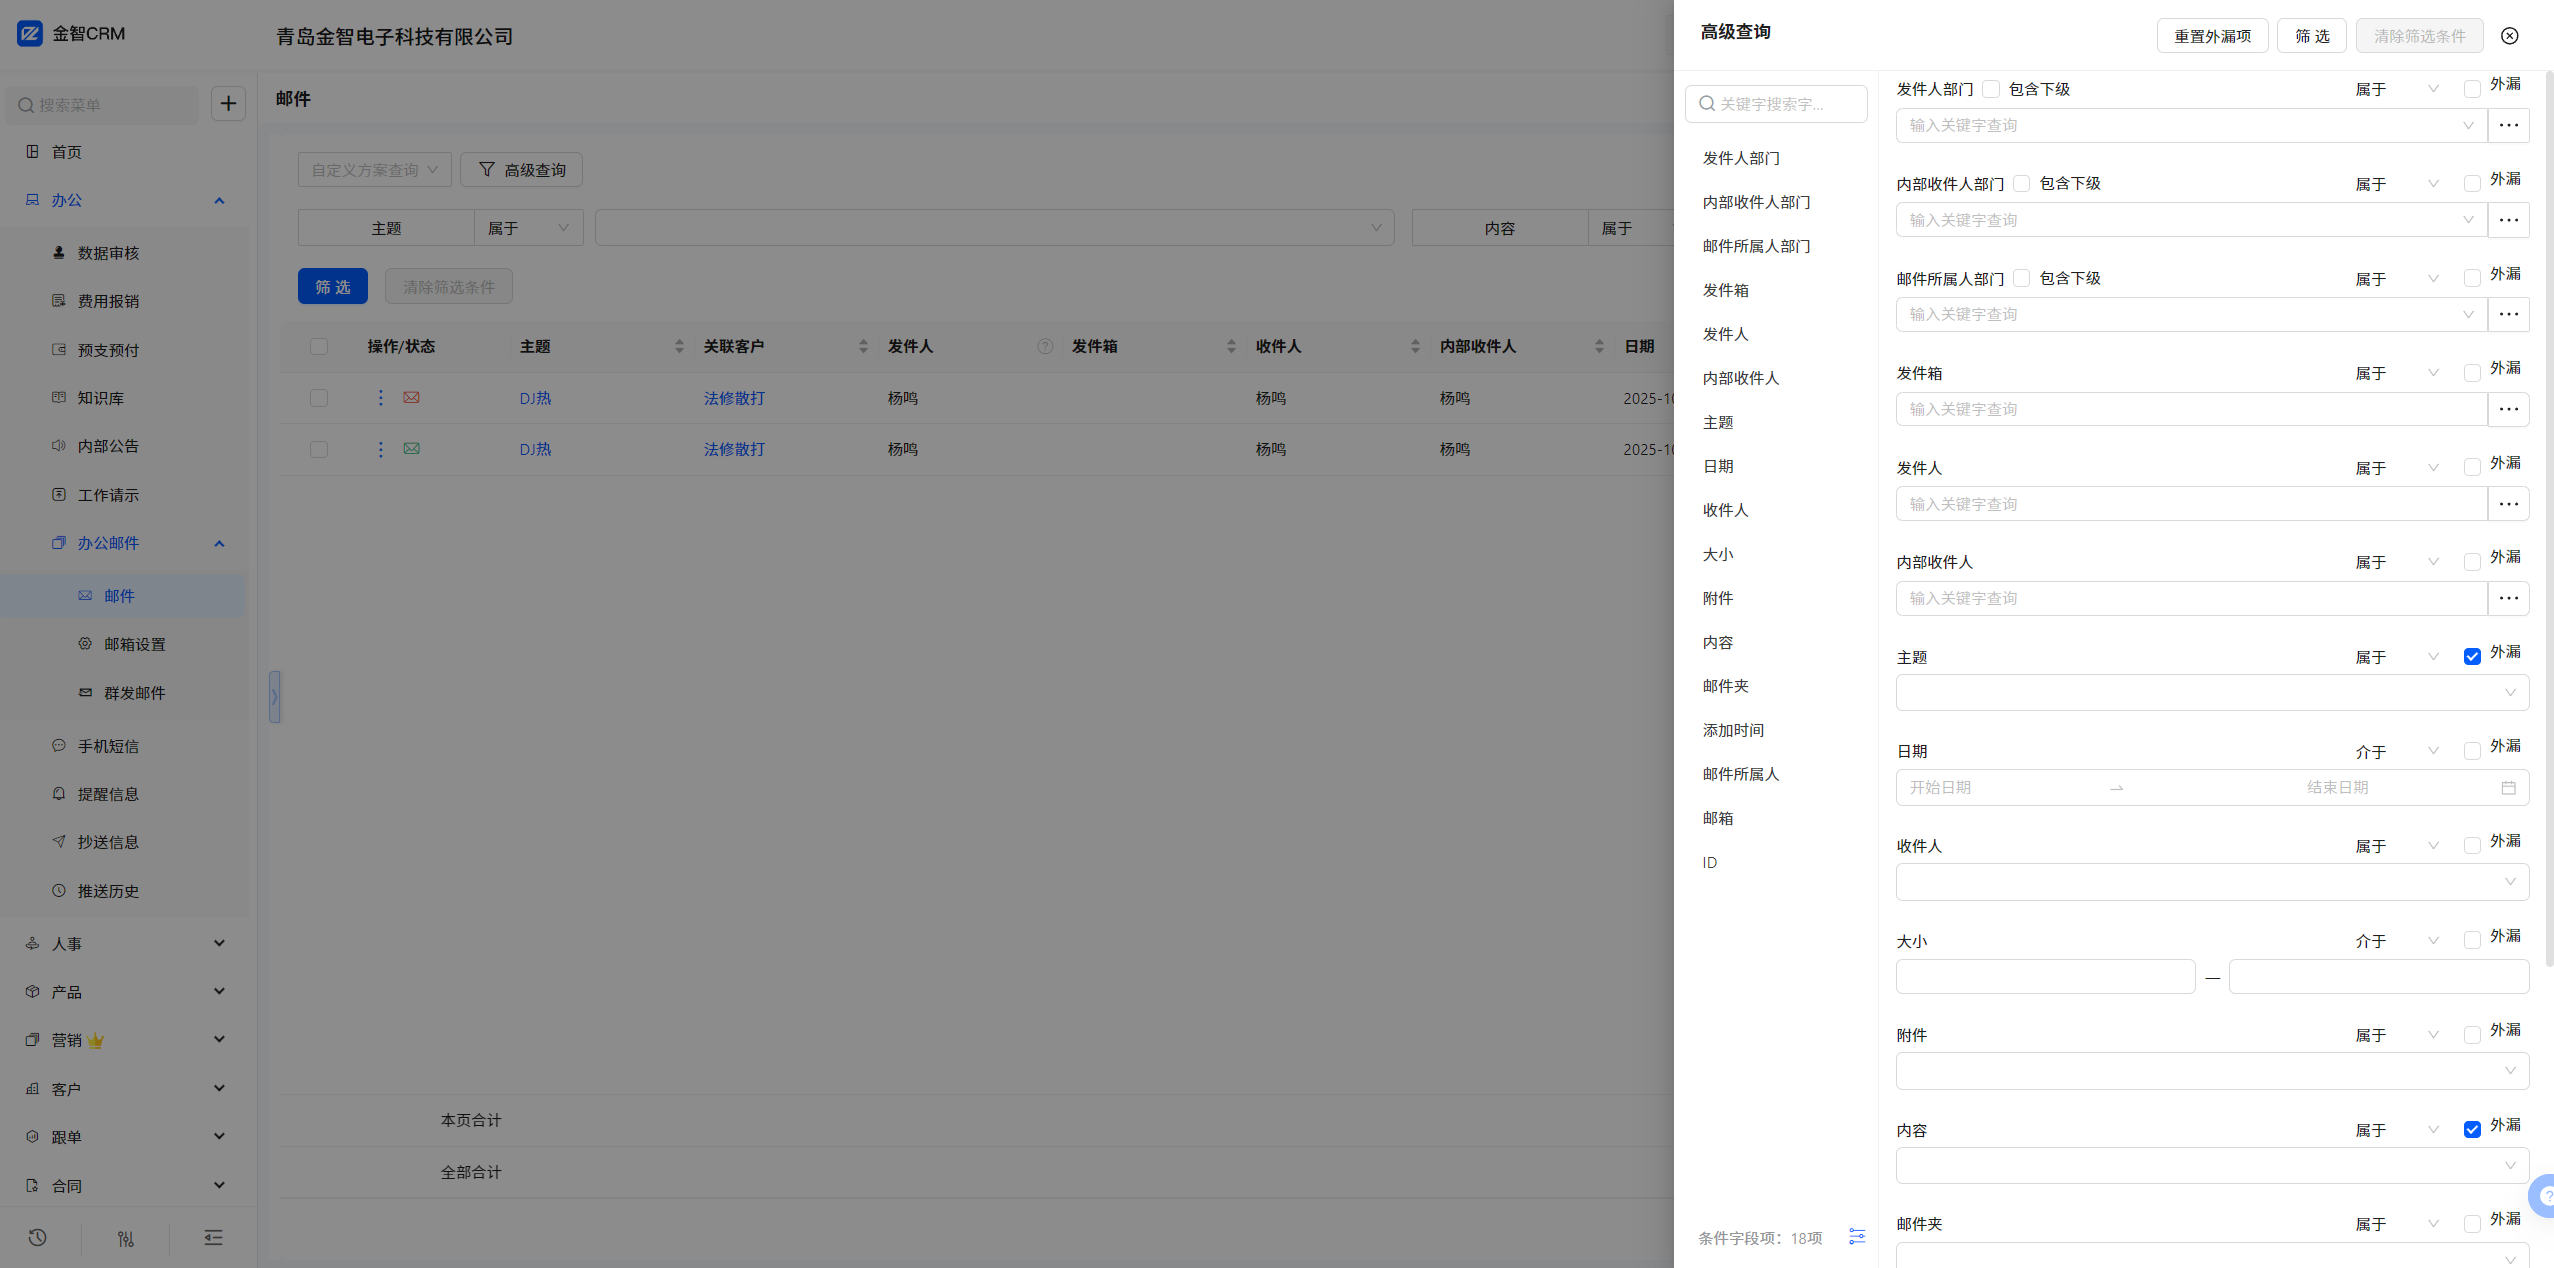Screen dimensions: 2554x1268
Task: Check 外漏 for 日期 field
Action: (2472, 751)
